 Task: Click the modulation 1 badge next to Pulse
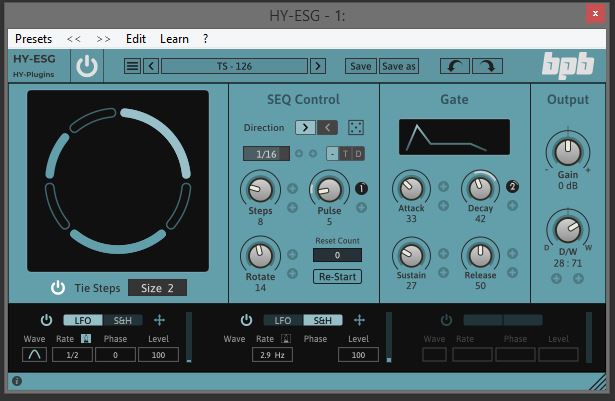tap(361, 188)
